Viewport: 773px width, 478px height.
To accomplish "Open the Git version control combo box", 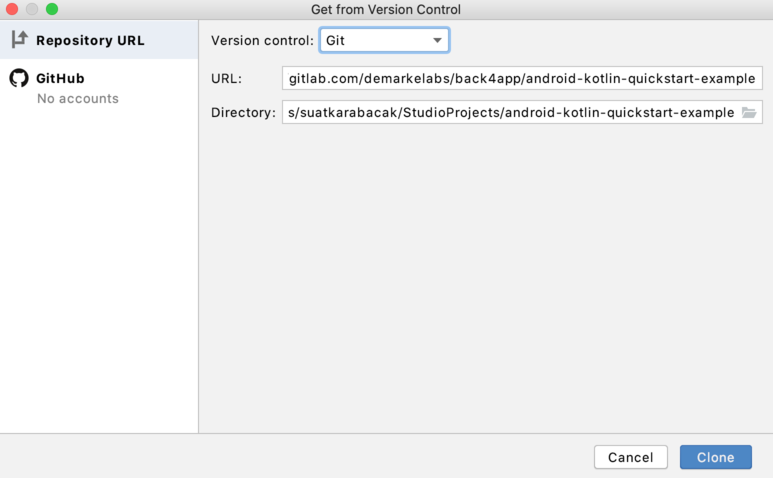I will pyautogui.click(x=384, y=40).
